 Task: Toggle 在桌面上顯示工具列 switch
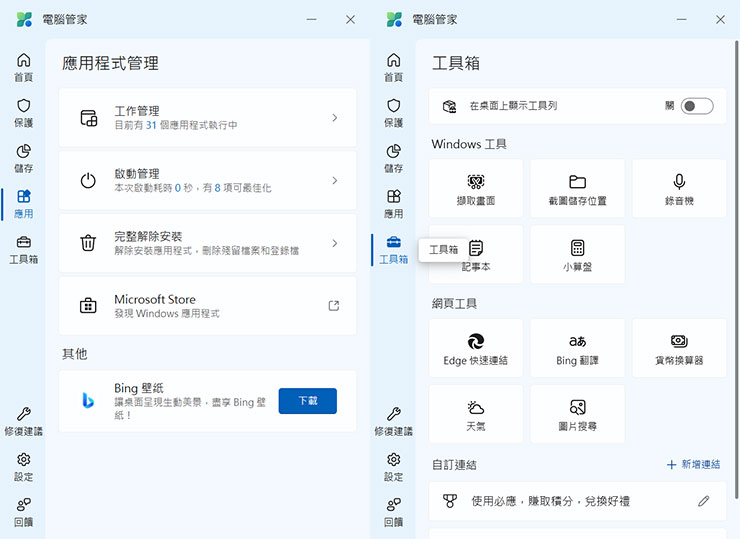tap(697, 106)
